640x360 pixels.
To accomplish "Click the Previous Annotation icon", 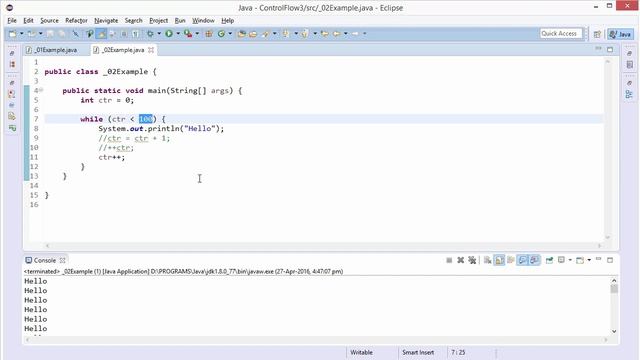I will pyautogui.click(x=305, y=34).
